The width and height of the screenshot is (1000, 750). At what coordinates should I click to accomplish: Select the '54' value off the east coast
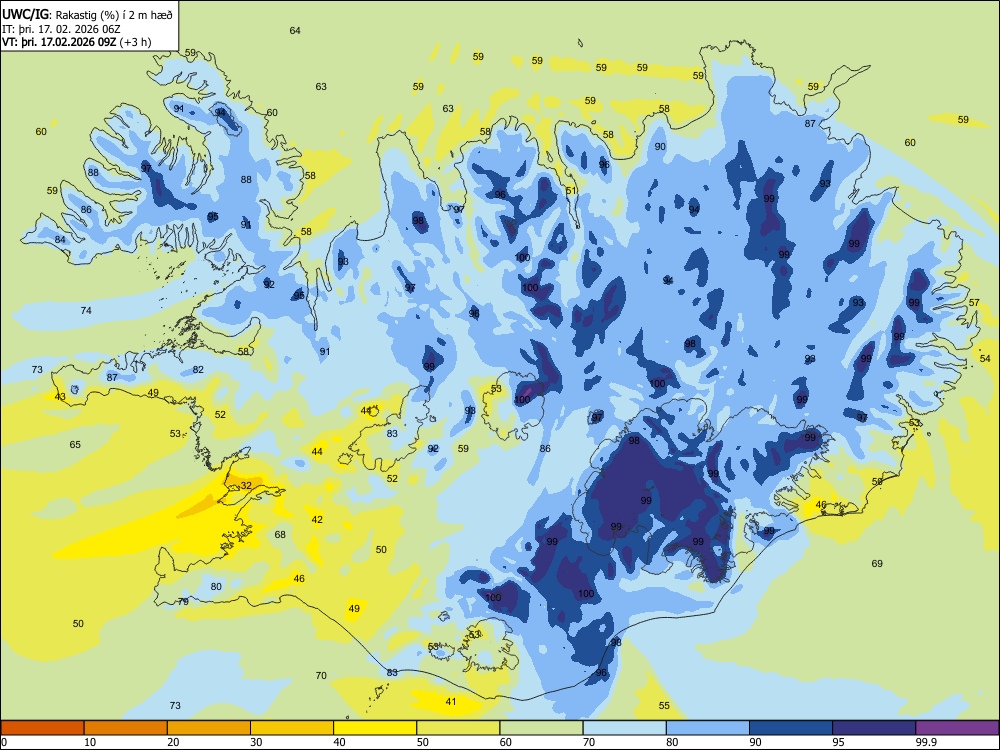pos(985,358)
